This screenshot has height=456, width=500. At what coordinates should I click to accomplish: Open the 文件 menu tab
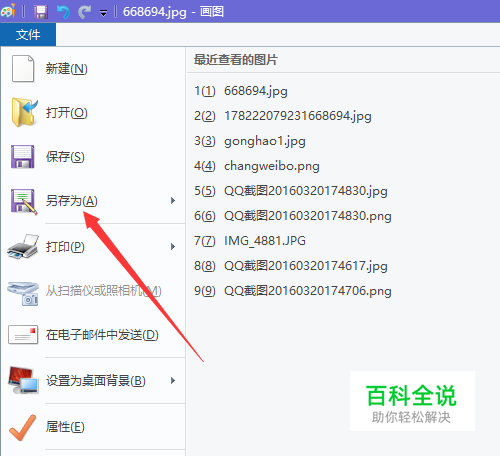pos(28,34)
